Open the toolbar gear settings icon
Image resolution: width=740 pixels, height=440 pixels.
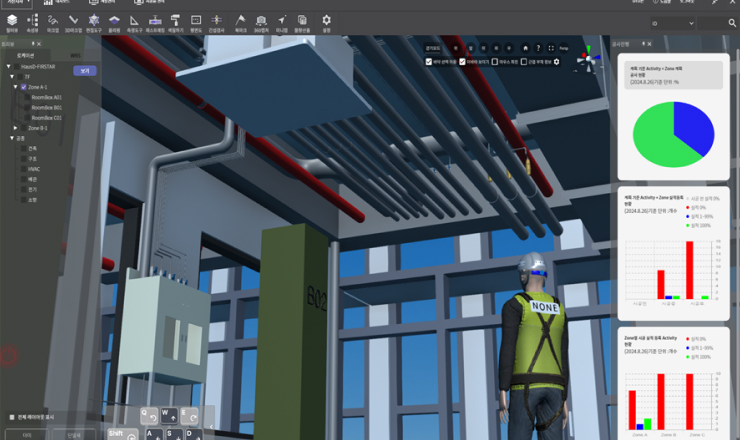pyautogui.click(x=326, y=20)
